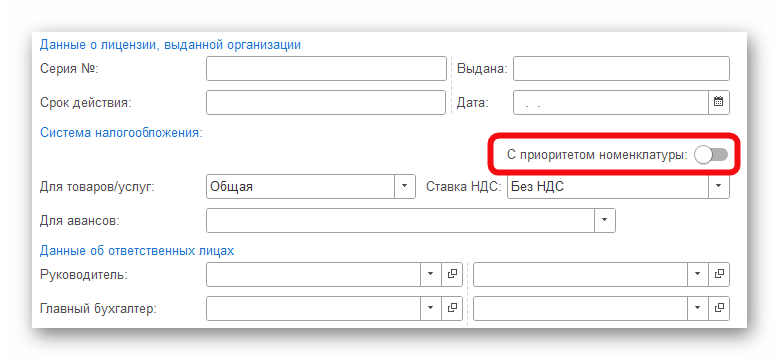Click the Система налогообложения heading
Viewport: 779px width, 360px height.
(121, 133)
